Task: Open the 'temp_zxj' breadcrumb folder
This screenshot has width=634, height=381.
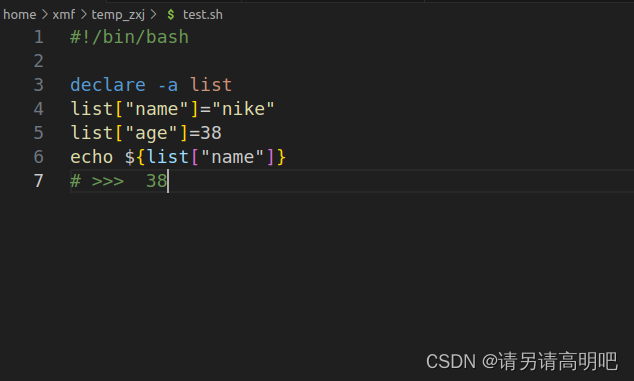Action: pos(118,15)
